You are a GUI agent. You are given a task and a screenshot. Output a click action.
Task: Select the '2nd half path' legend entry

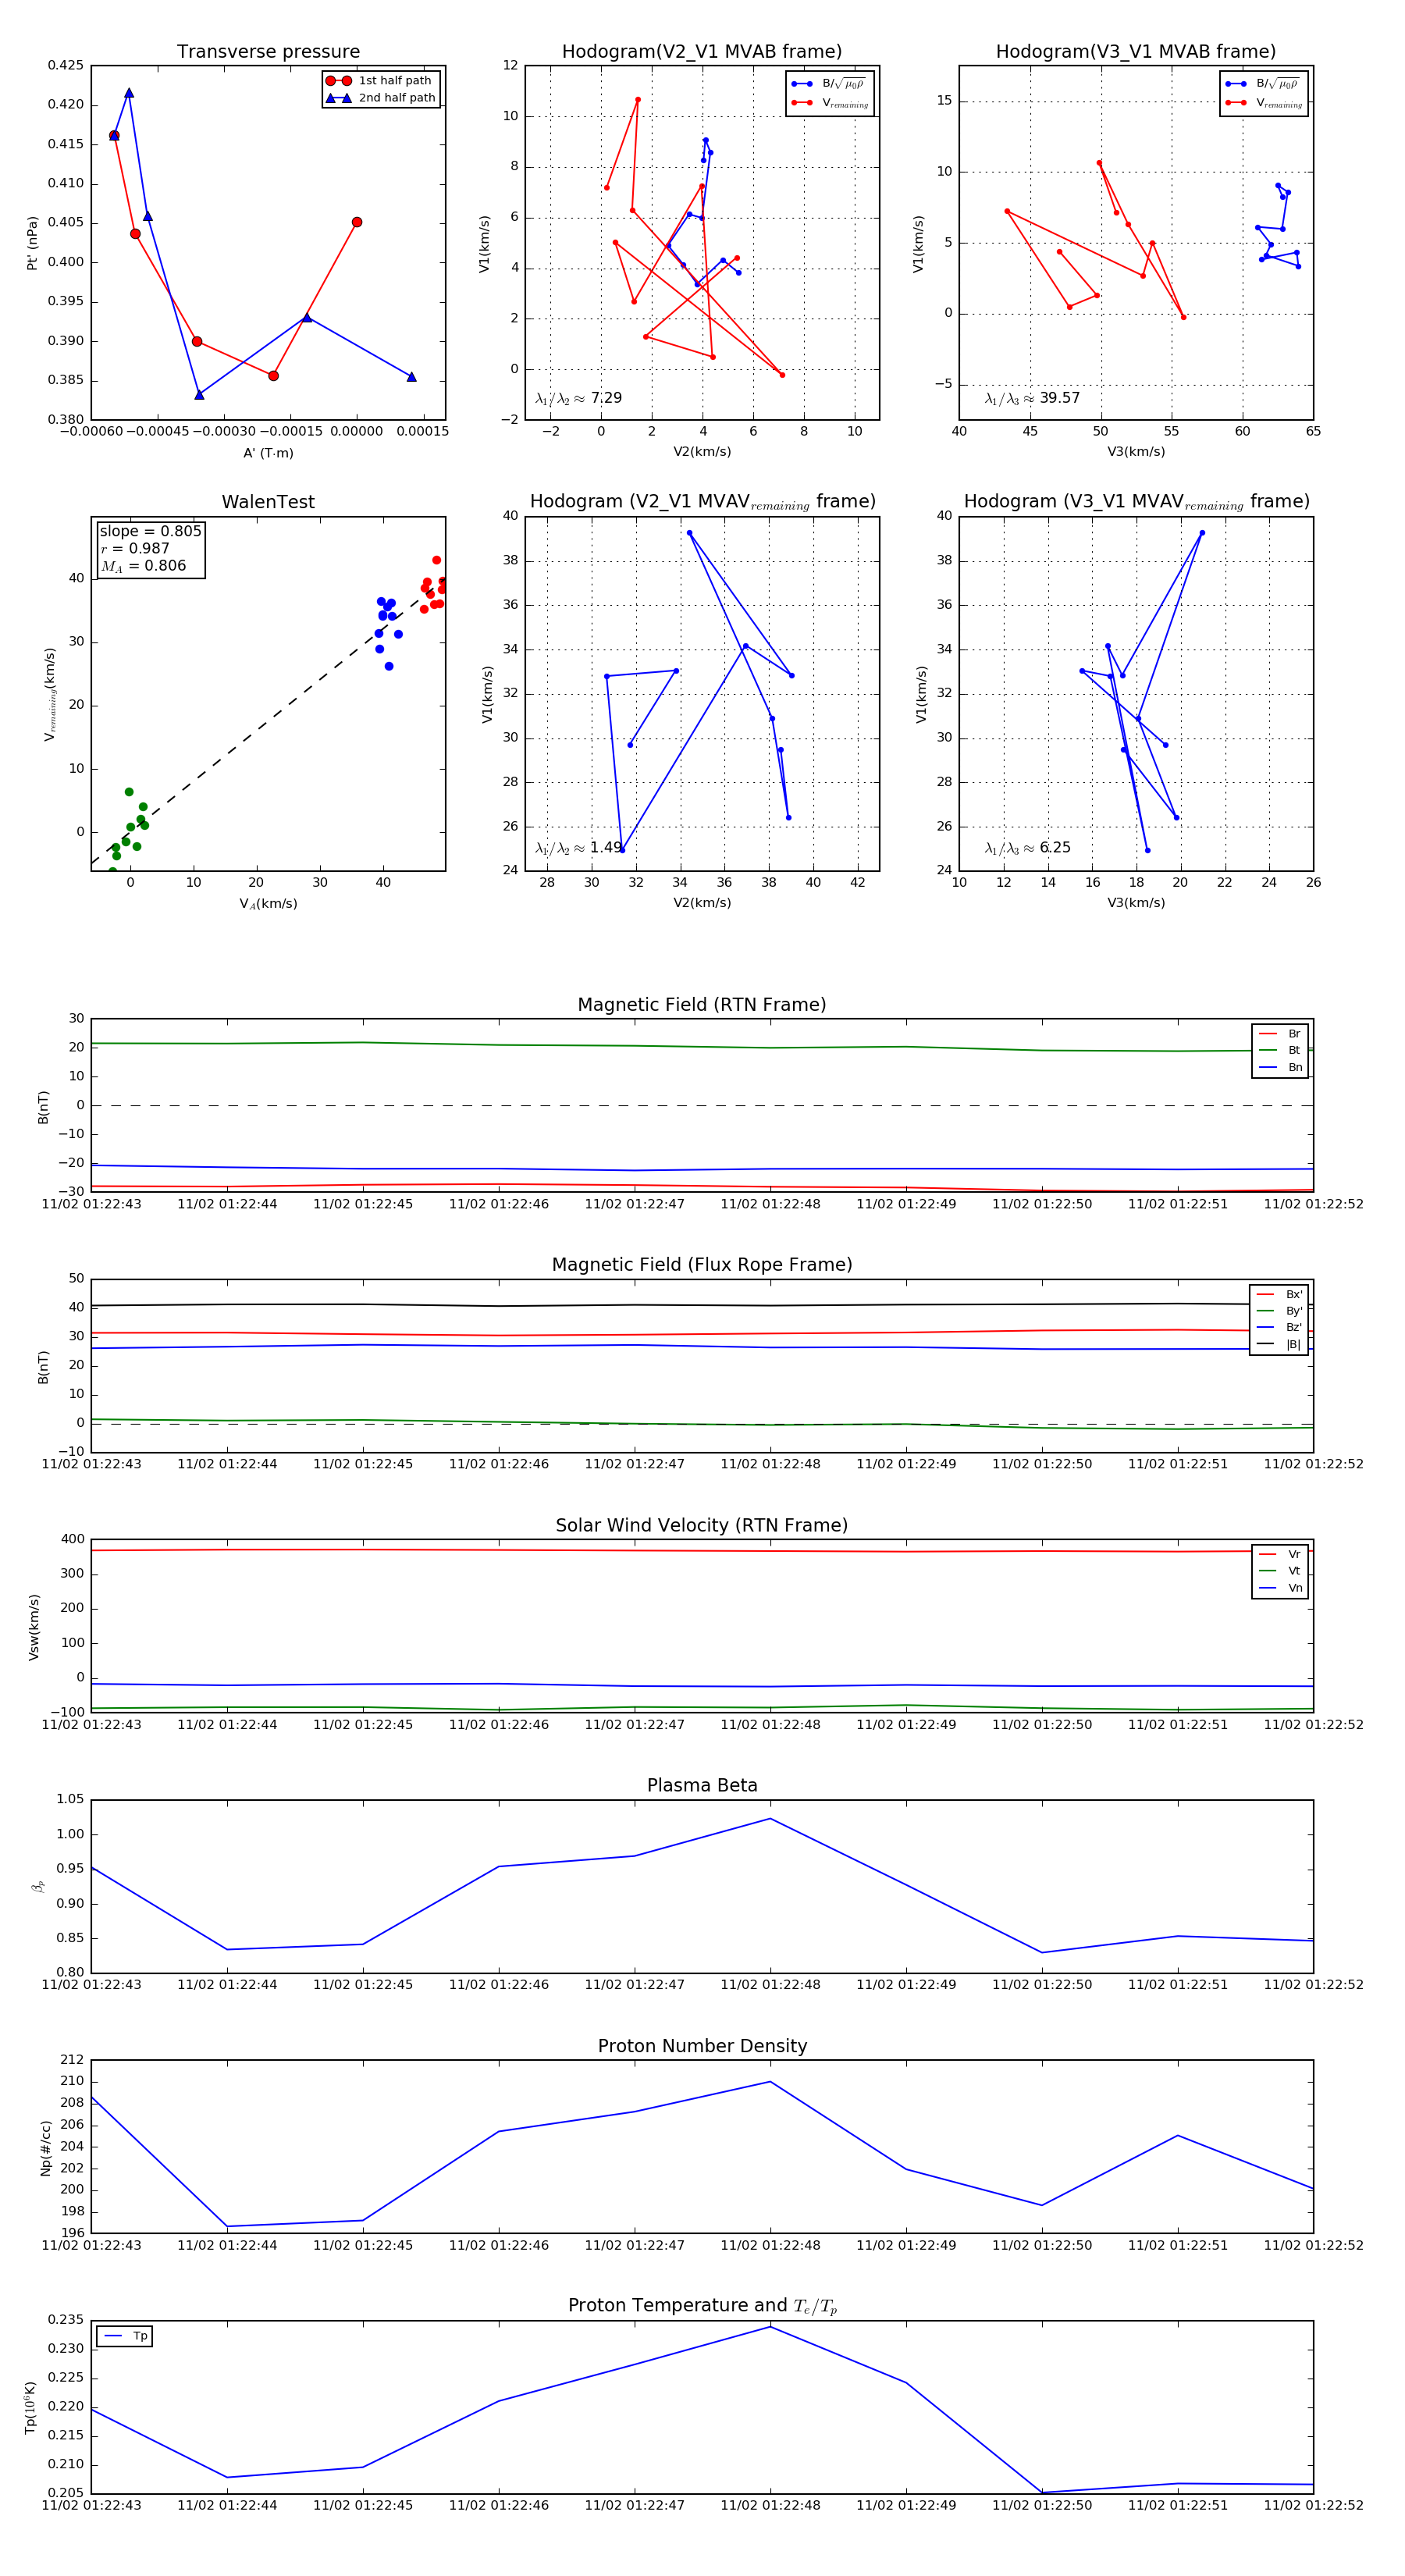pos(380,98)
